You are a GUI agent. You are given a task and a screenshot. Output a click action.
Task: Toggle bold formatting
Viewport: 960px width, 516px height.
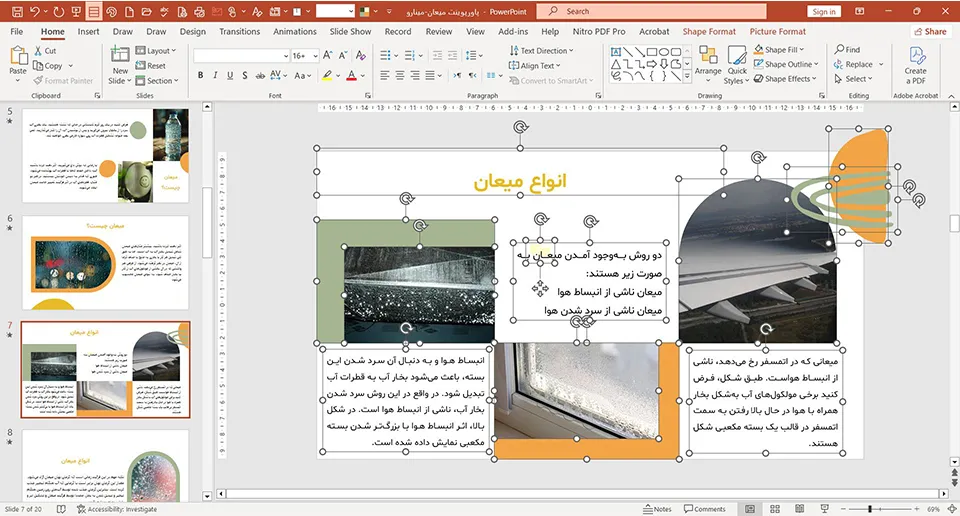[200, 75]
